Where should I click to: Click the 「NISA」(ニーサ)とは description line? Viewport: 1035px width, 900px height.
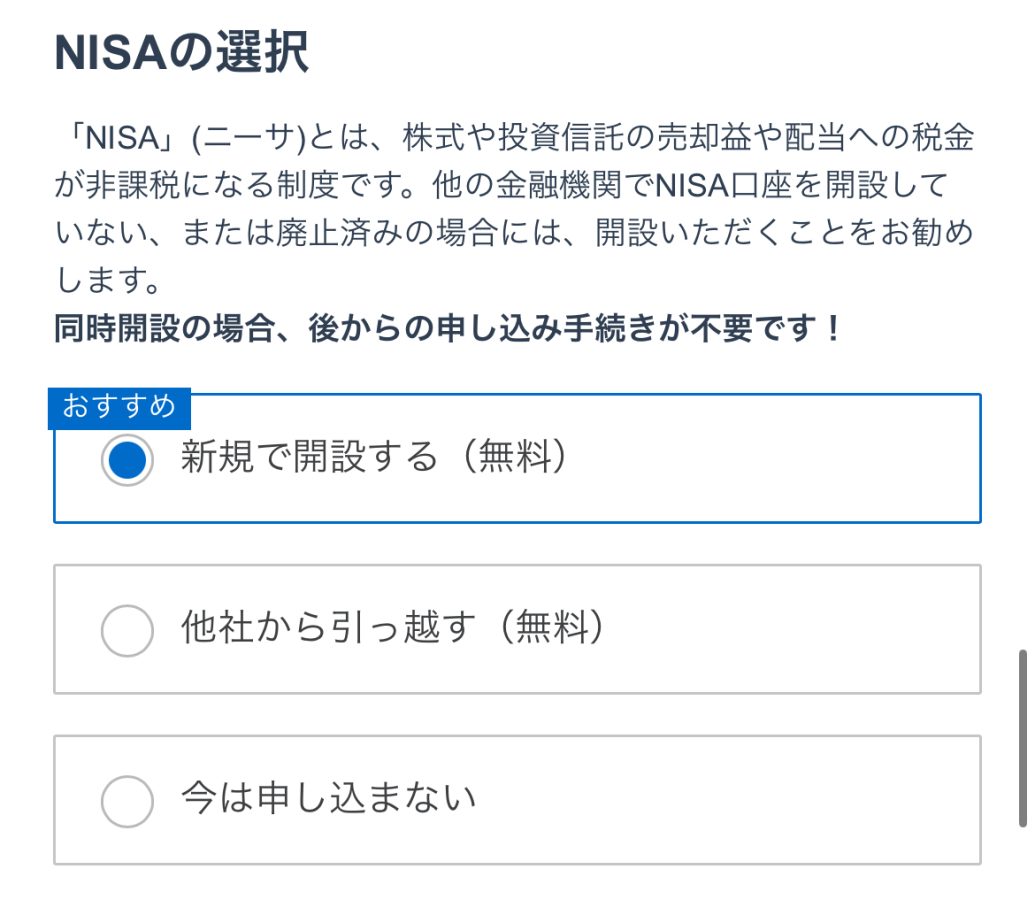point(514,137)
